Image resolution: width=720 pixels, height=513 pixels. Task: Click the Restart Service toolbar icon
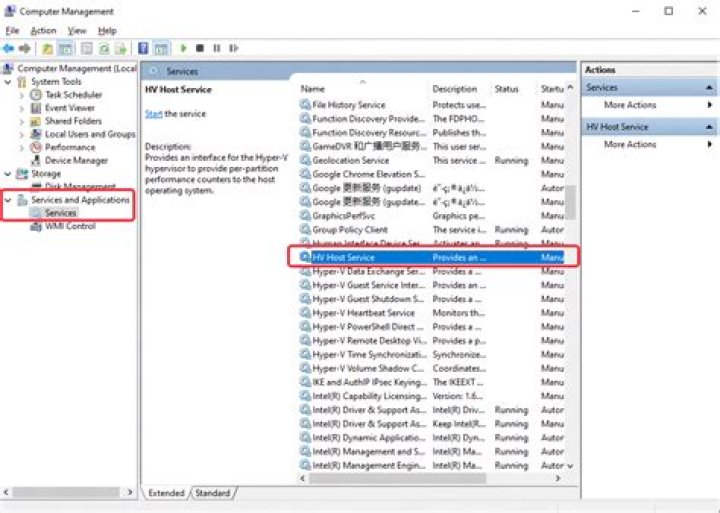tap(234, 48)
